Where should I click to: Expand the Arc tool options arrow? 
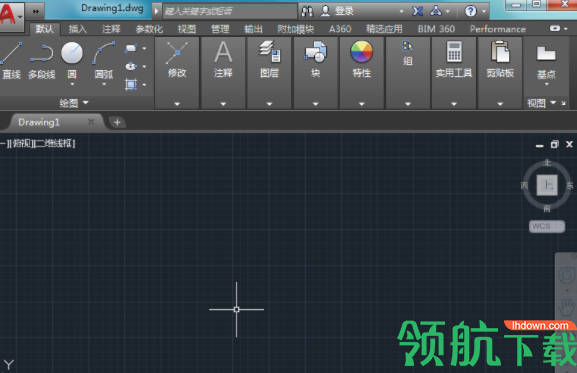104,84
